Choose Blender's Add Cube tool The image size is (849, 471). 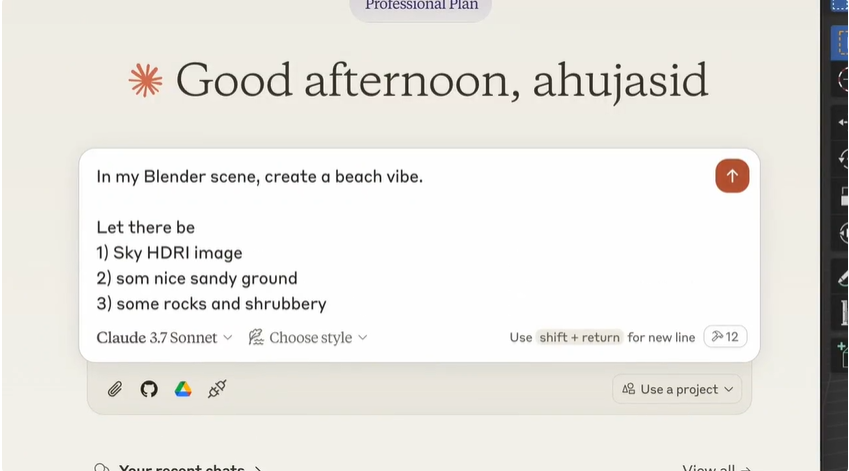tap(843, 355)
